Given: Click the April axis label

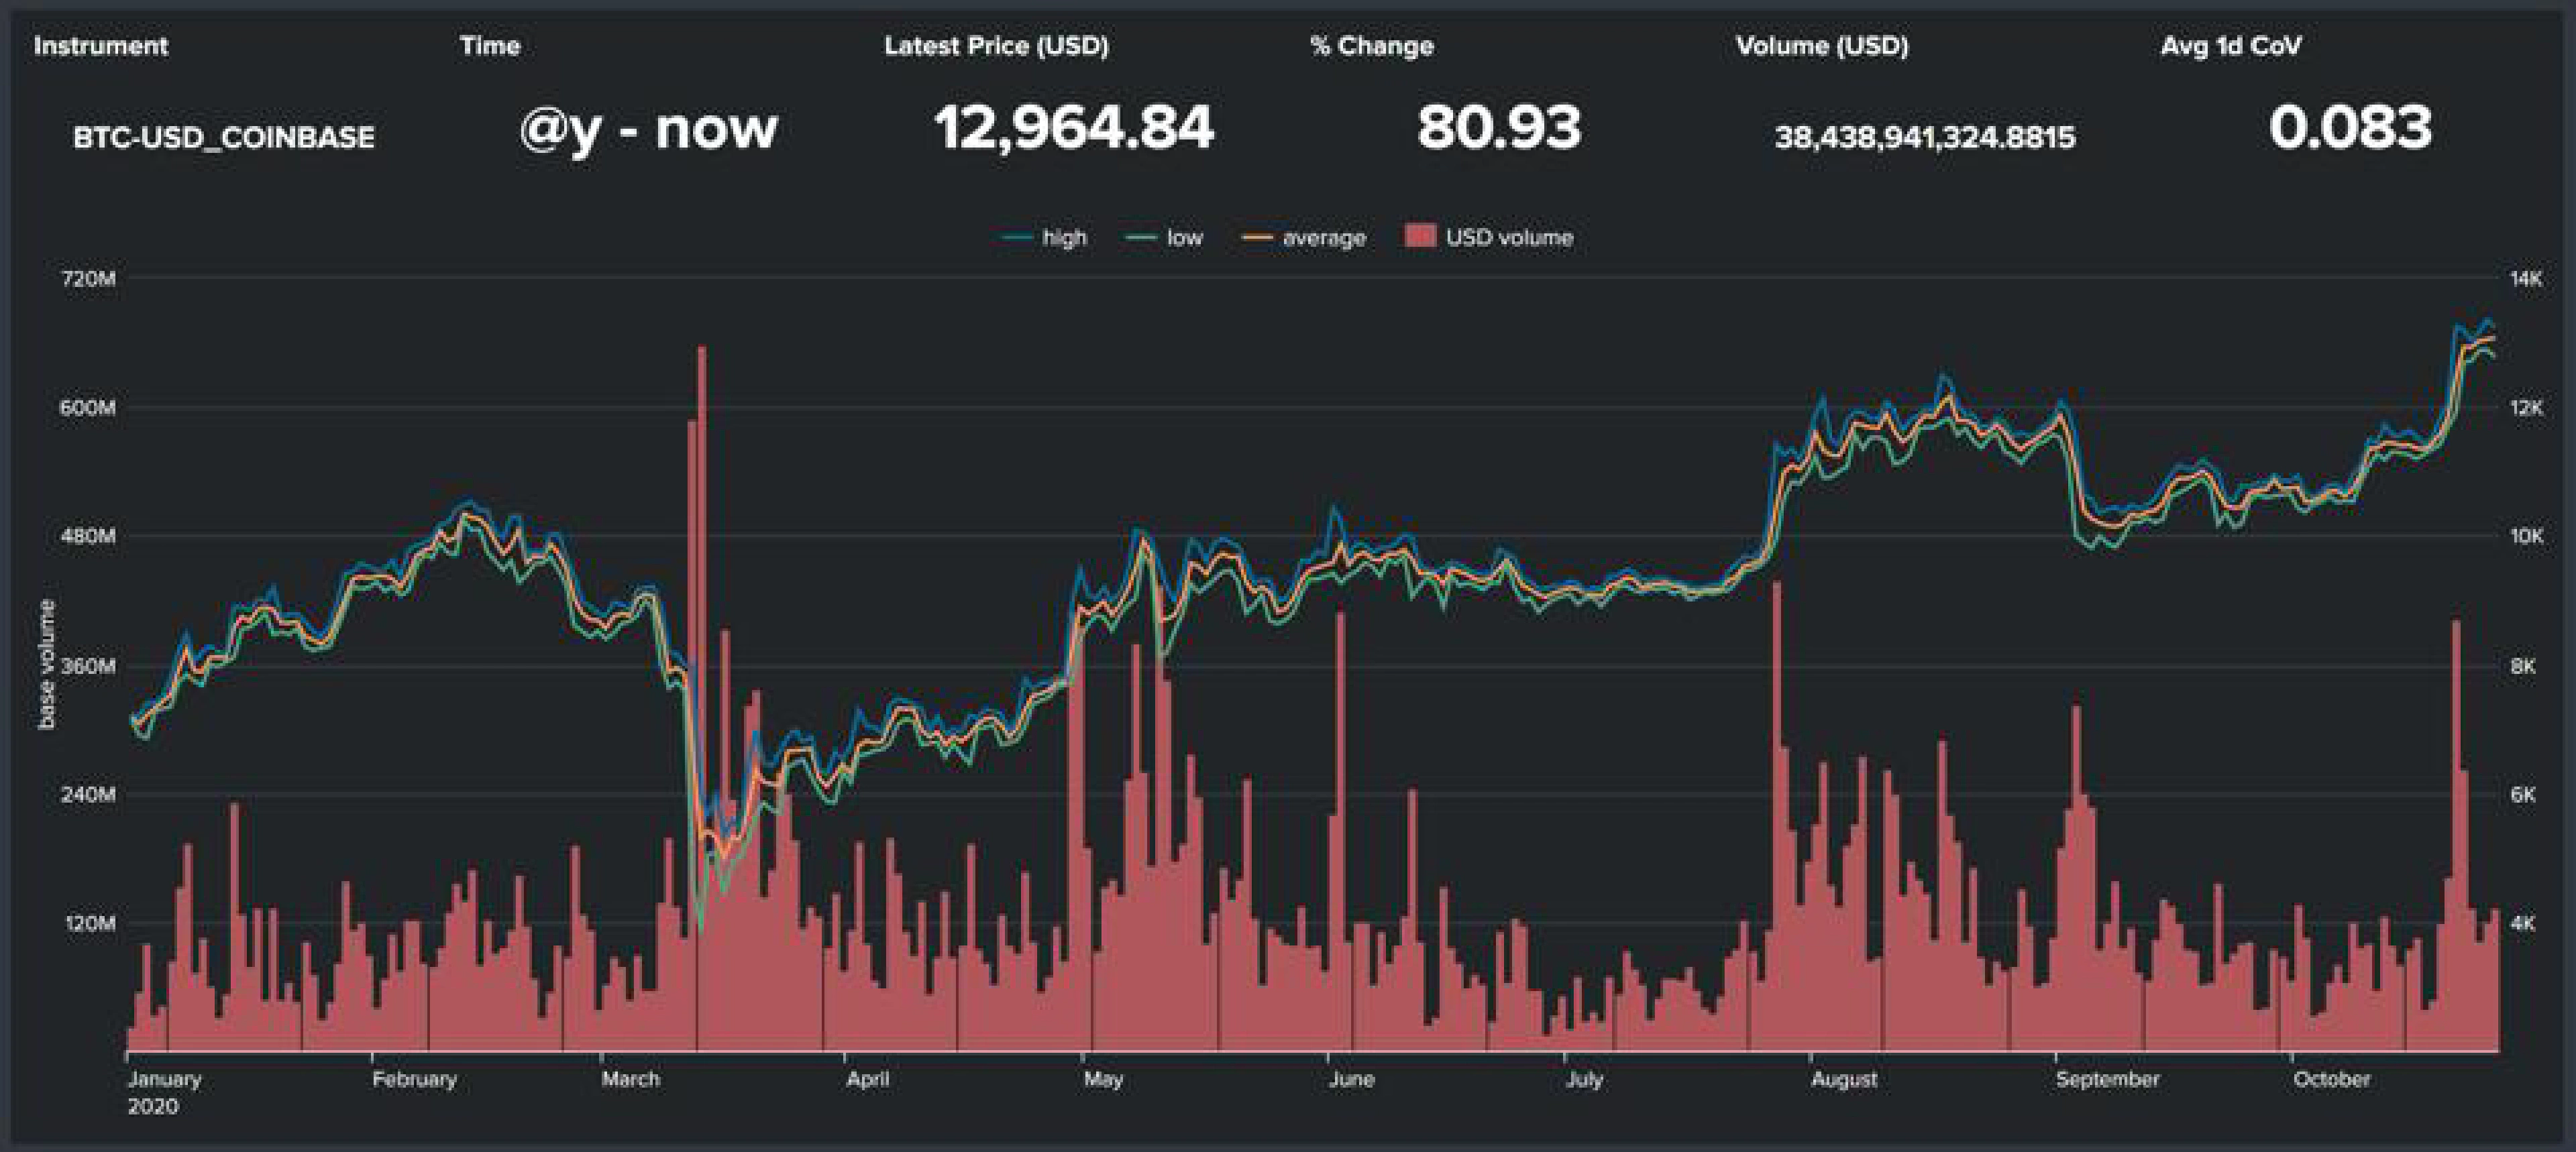Looking at the screenshot, I should pyautogui.click(x=867, y=1079).
